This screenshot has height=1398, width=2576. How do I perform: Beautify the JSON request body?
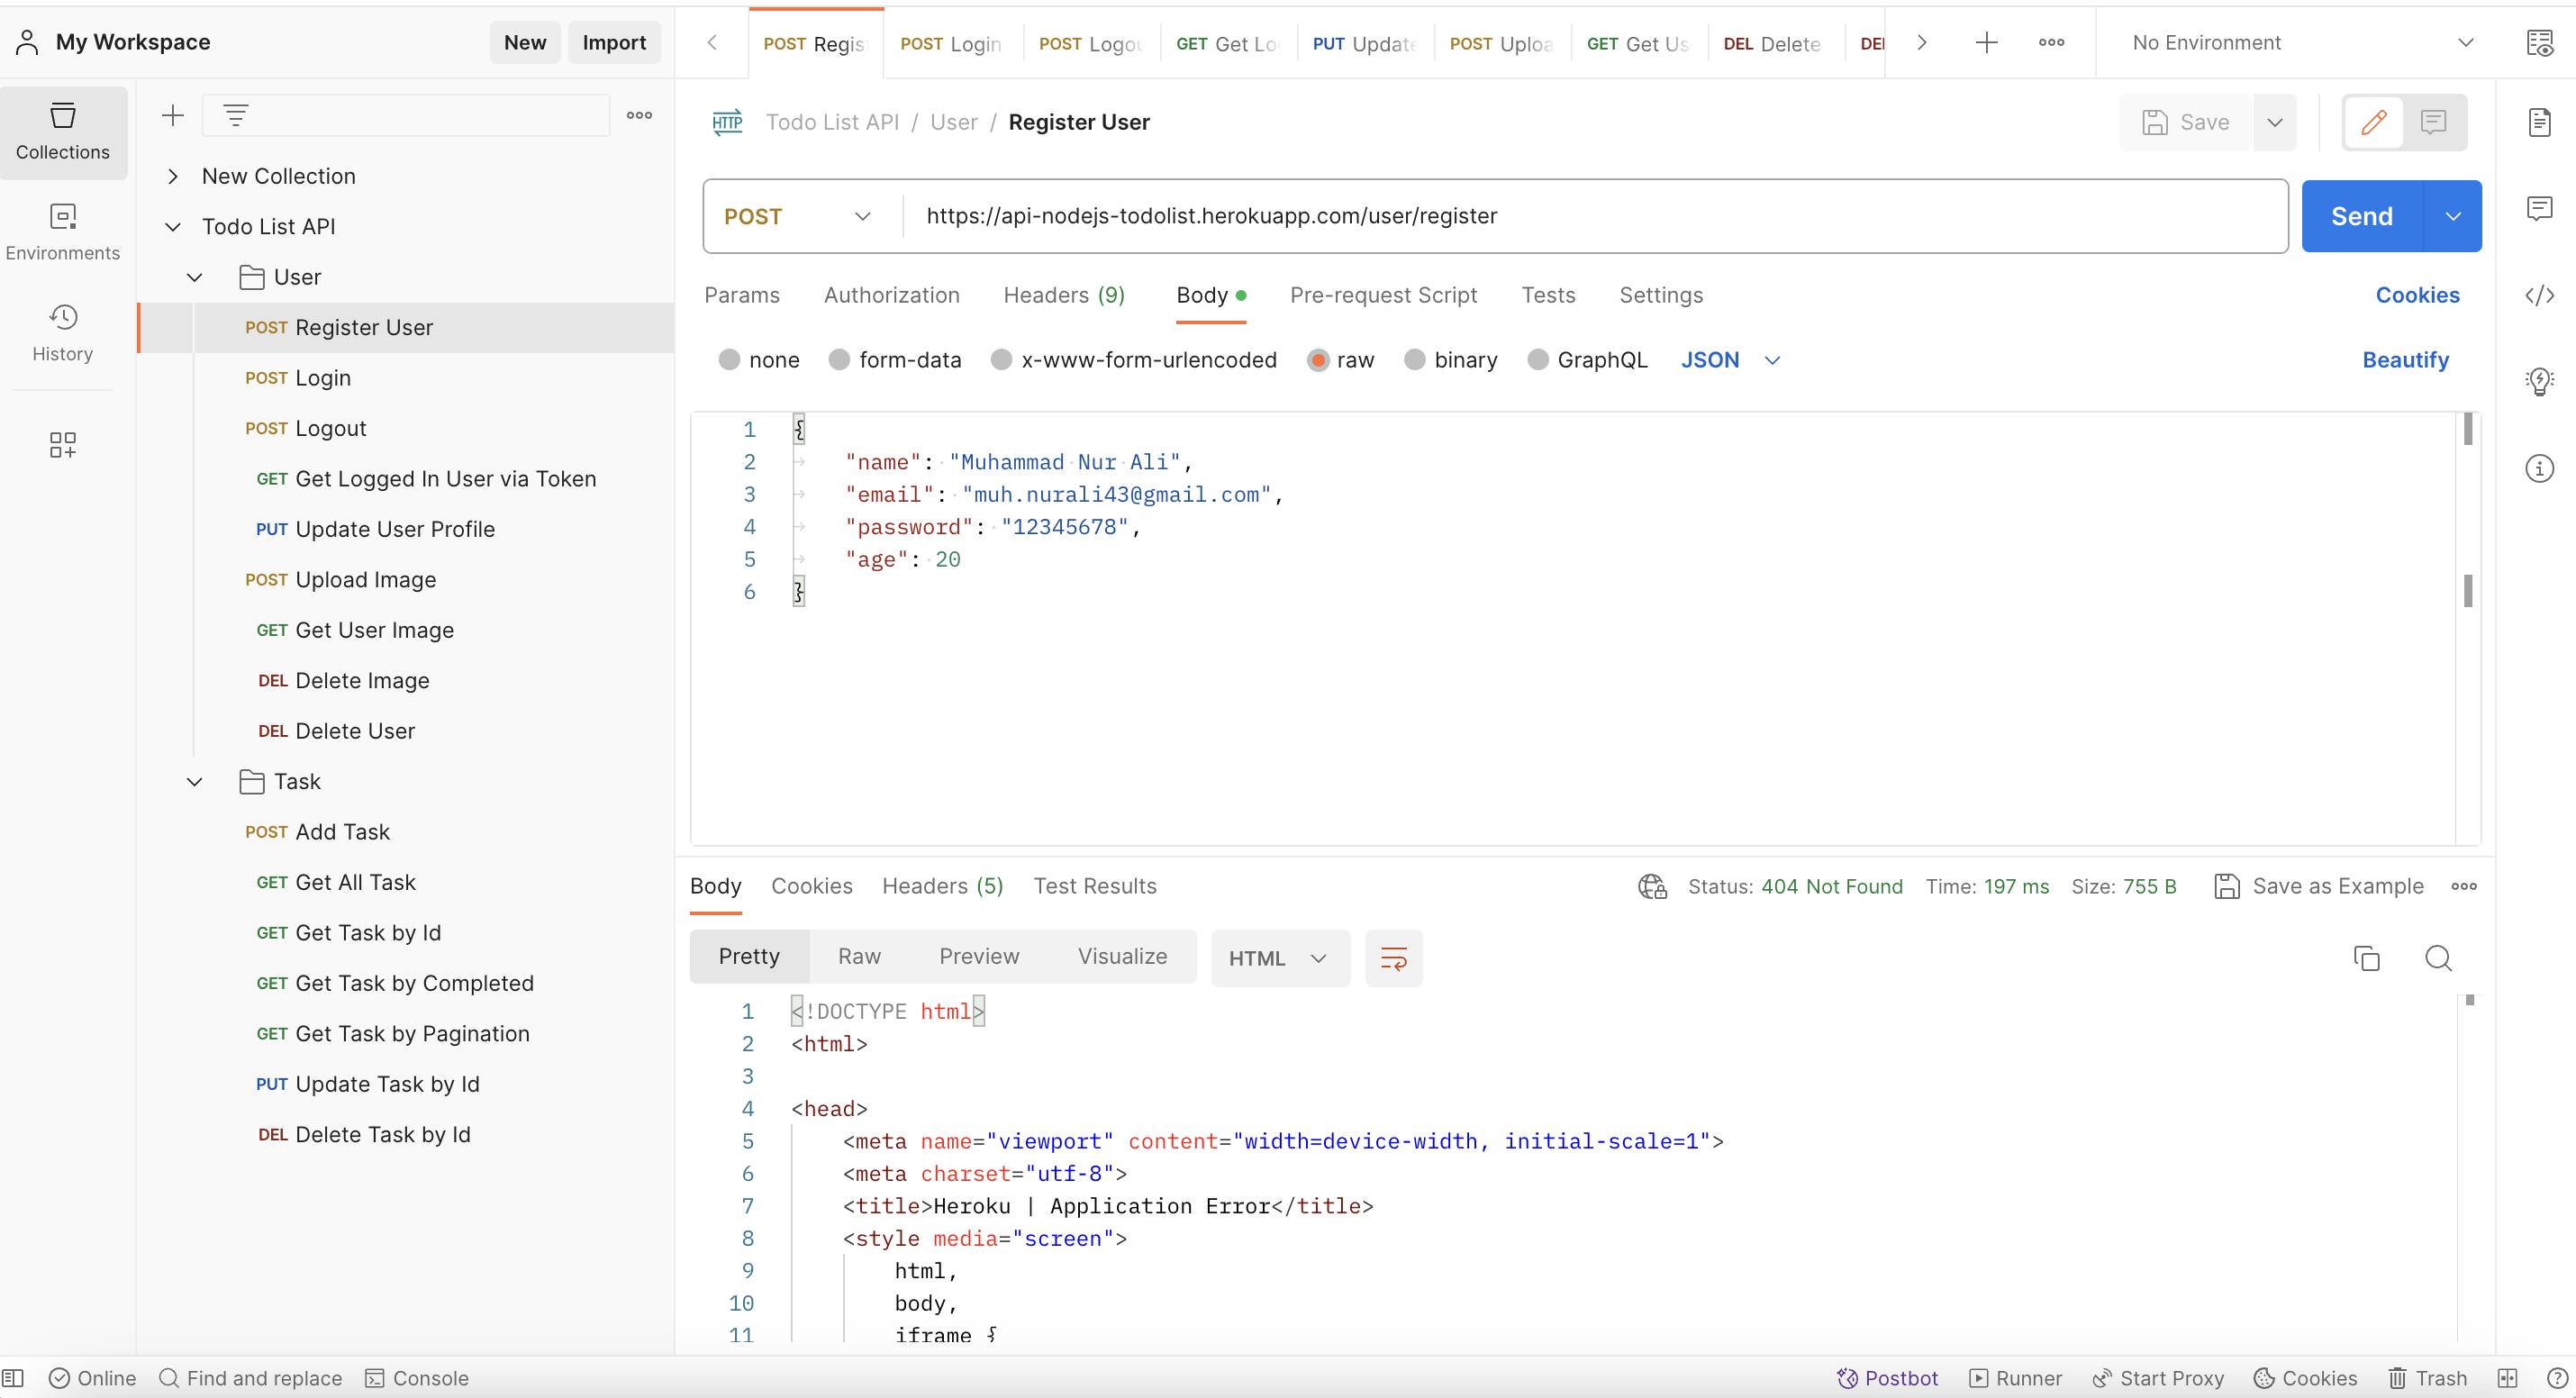click(2405, 360)
